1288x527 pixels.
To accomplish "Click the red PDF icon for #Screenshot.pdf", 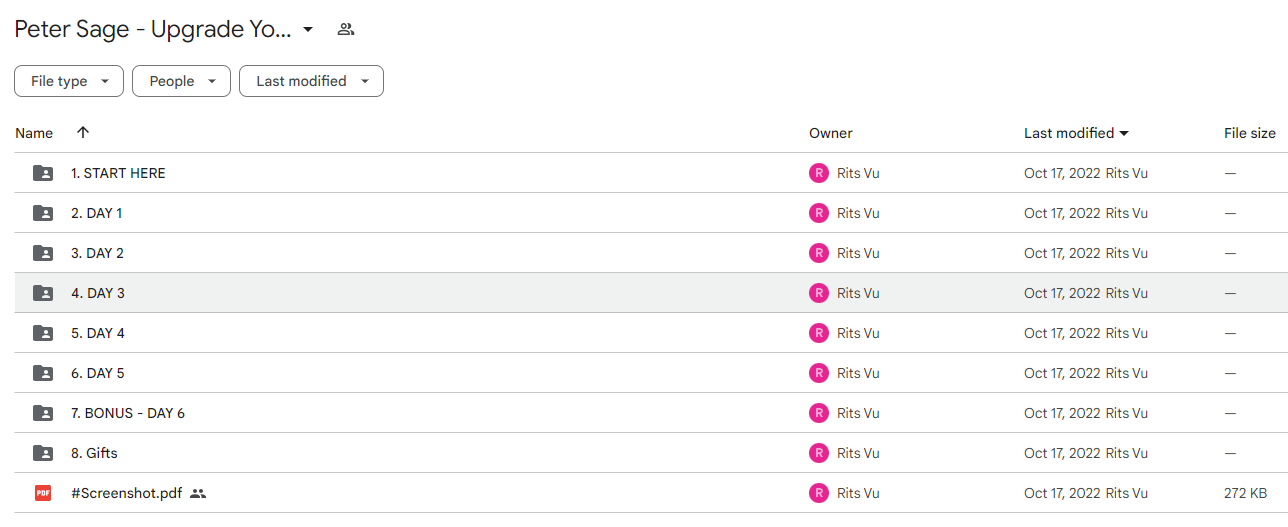I will pyautogui.click(x=43, y=493).
